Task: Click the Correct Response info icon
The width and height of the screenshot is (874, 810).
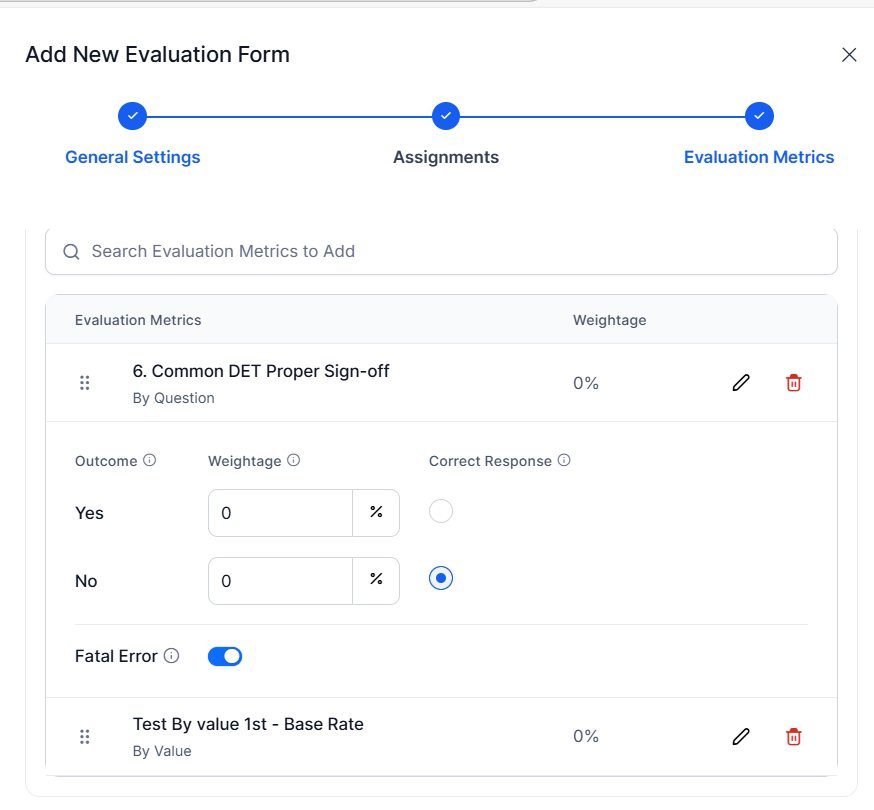Action: [564, 461]
